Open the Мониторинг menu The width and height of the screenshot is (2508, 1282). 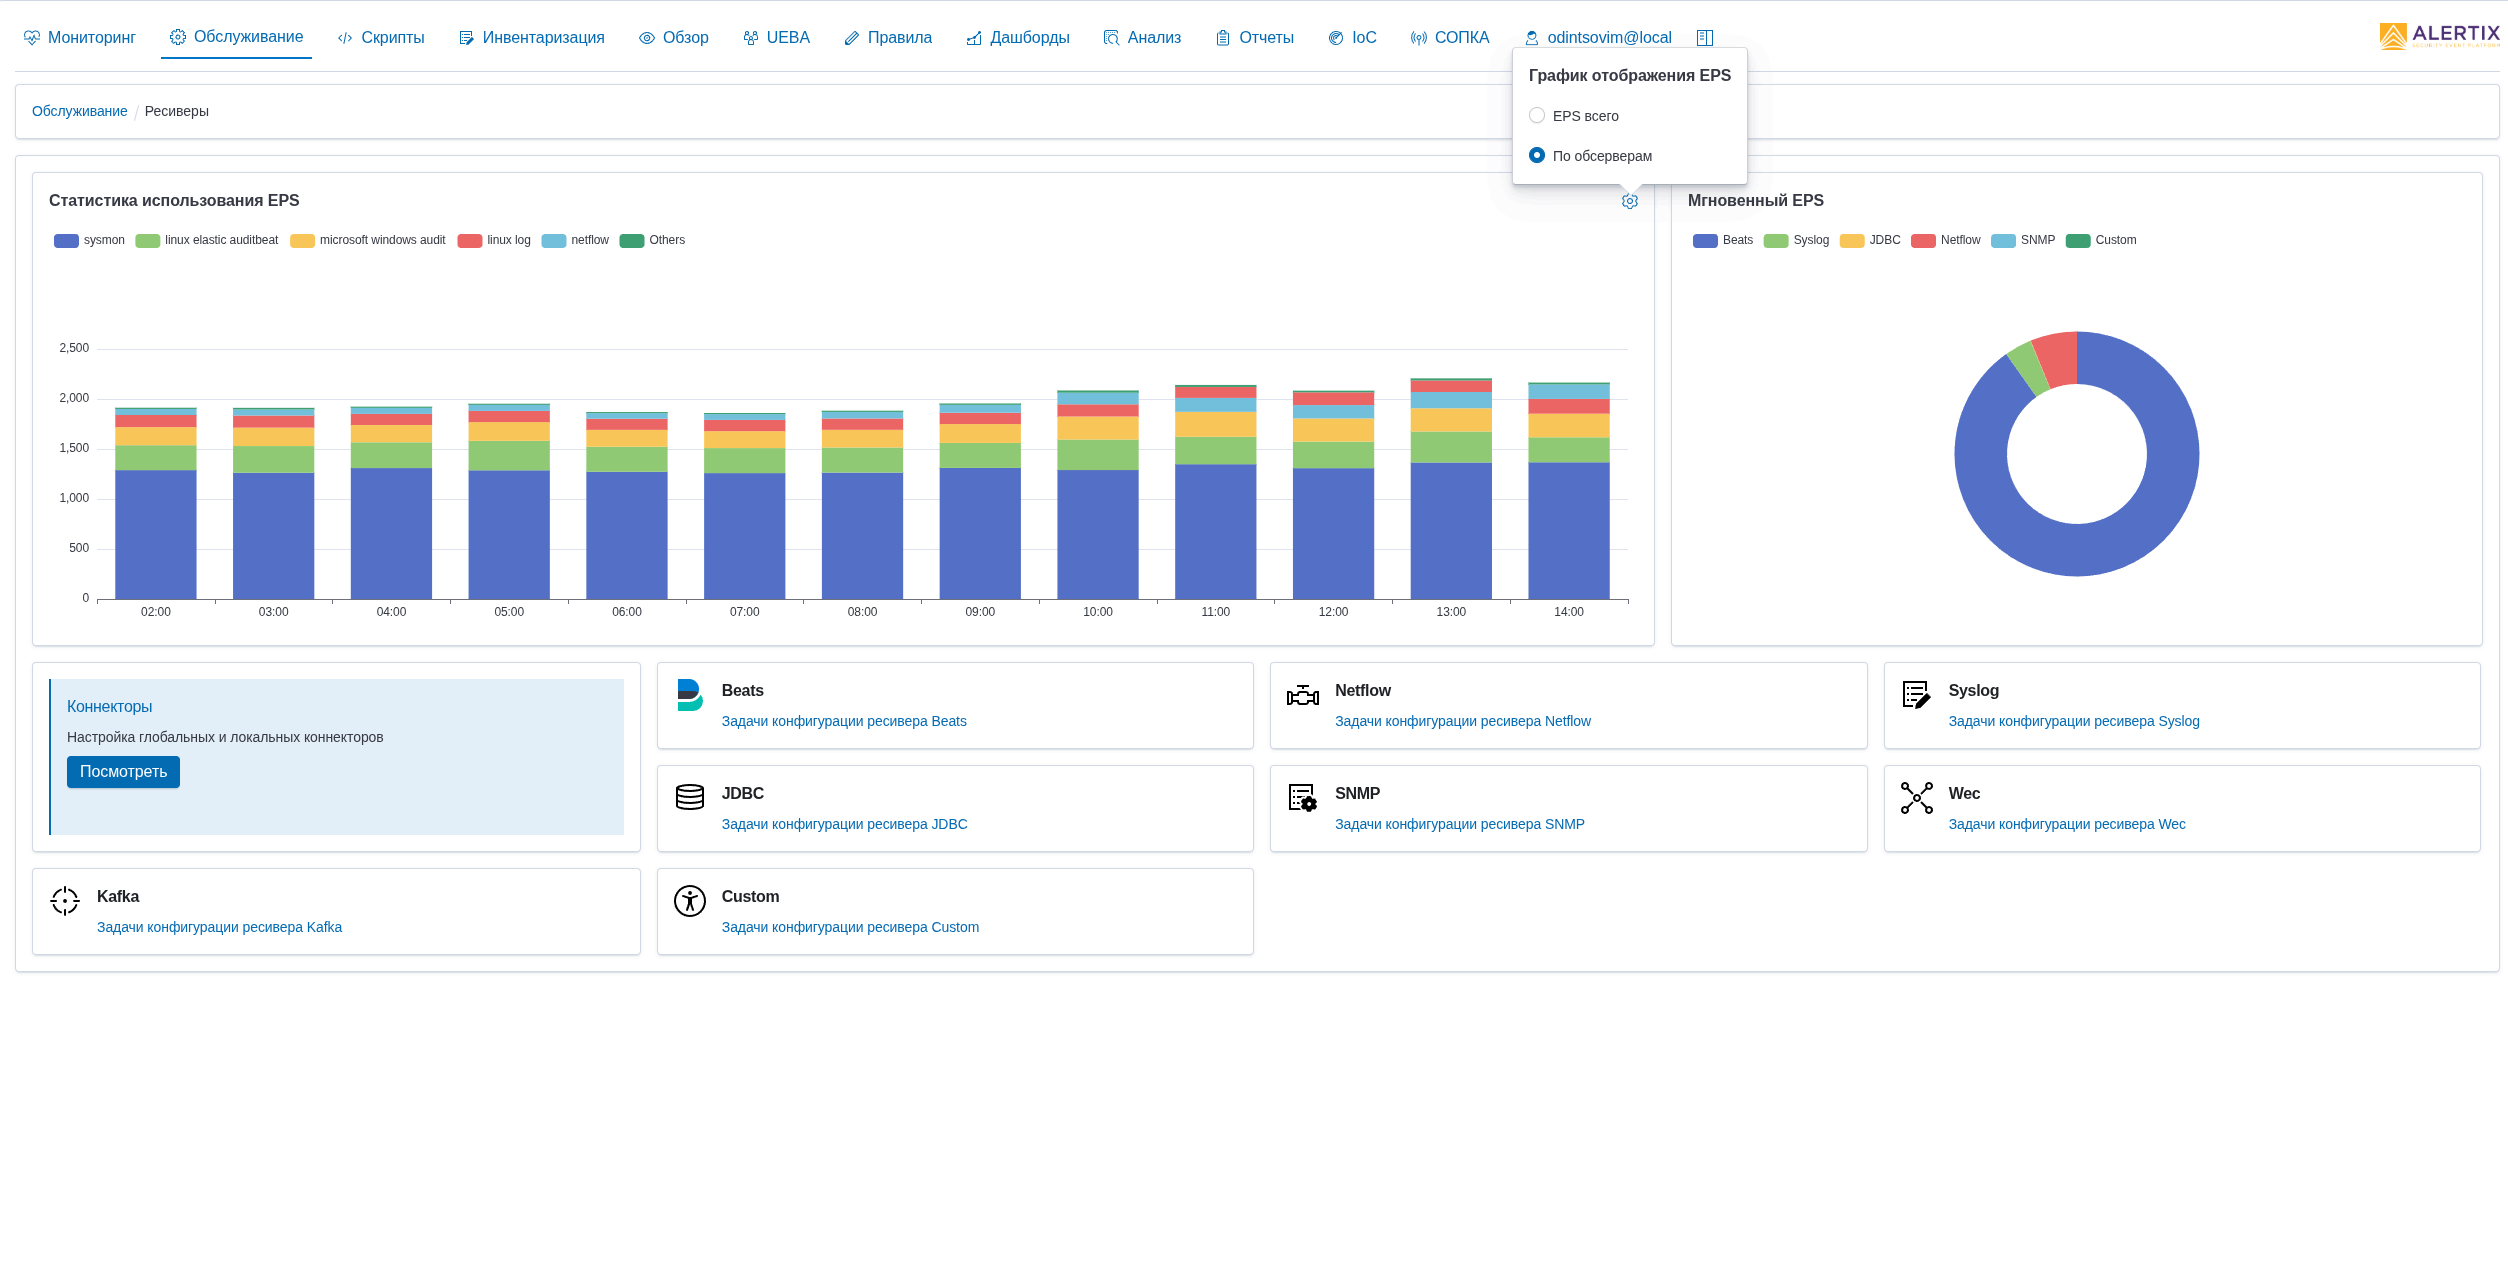point(80,38)
